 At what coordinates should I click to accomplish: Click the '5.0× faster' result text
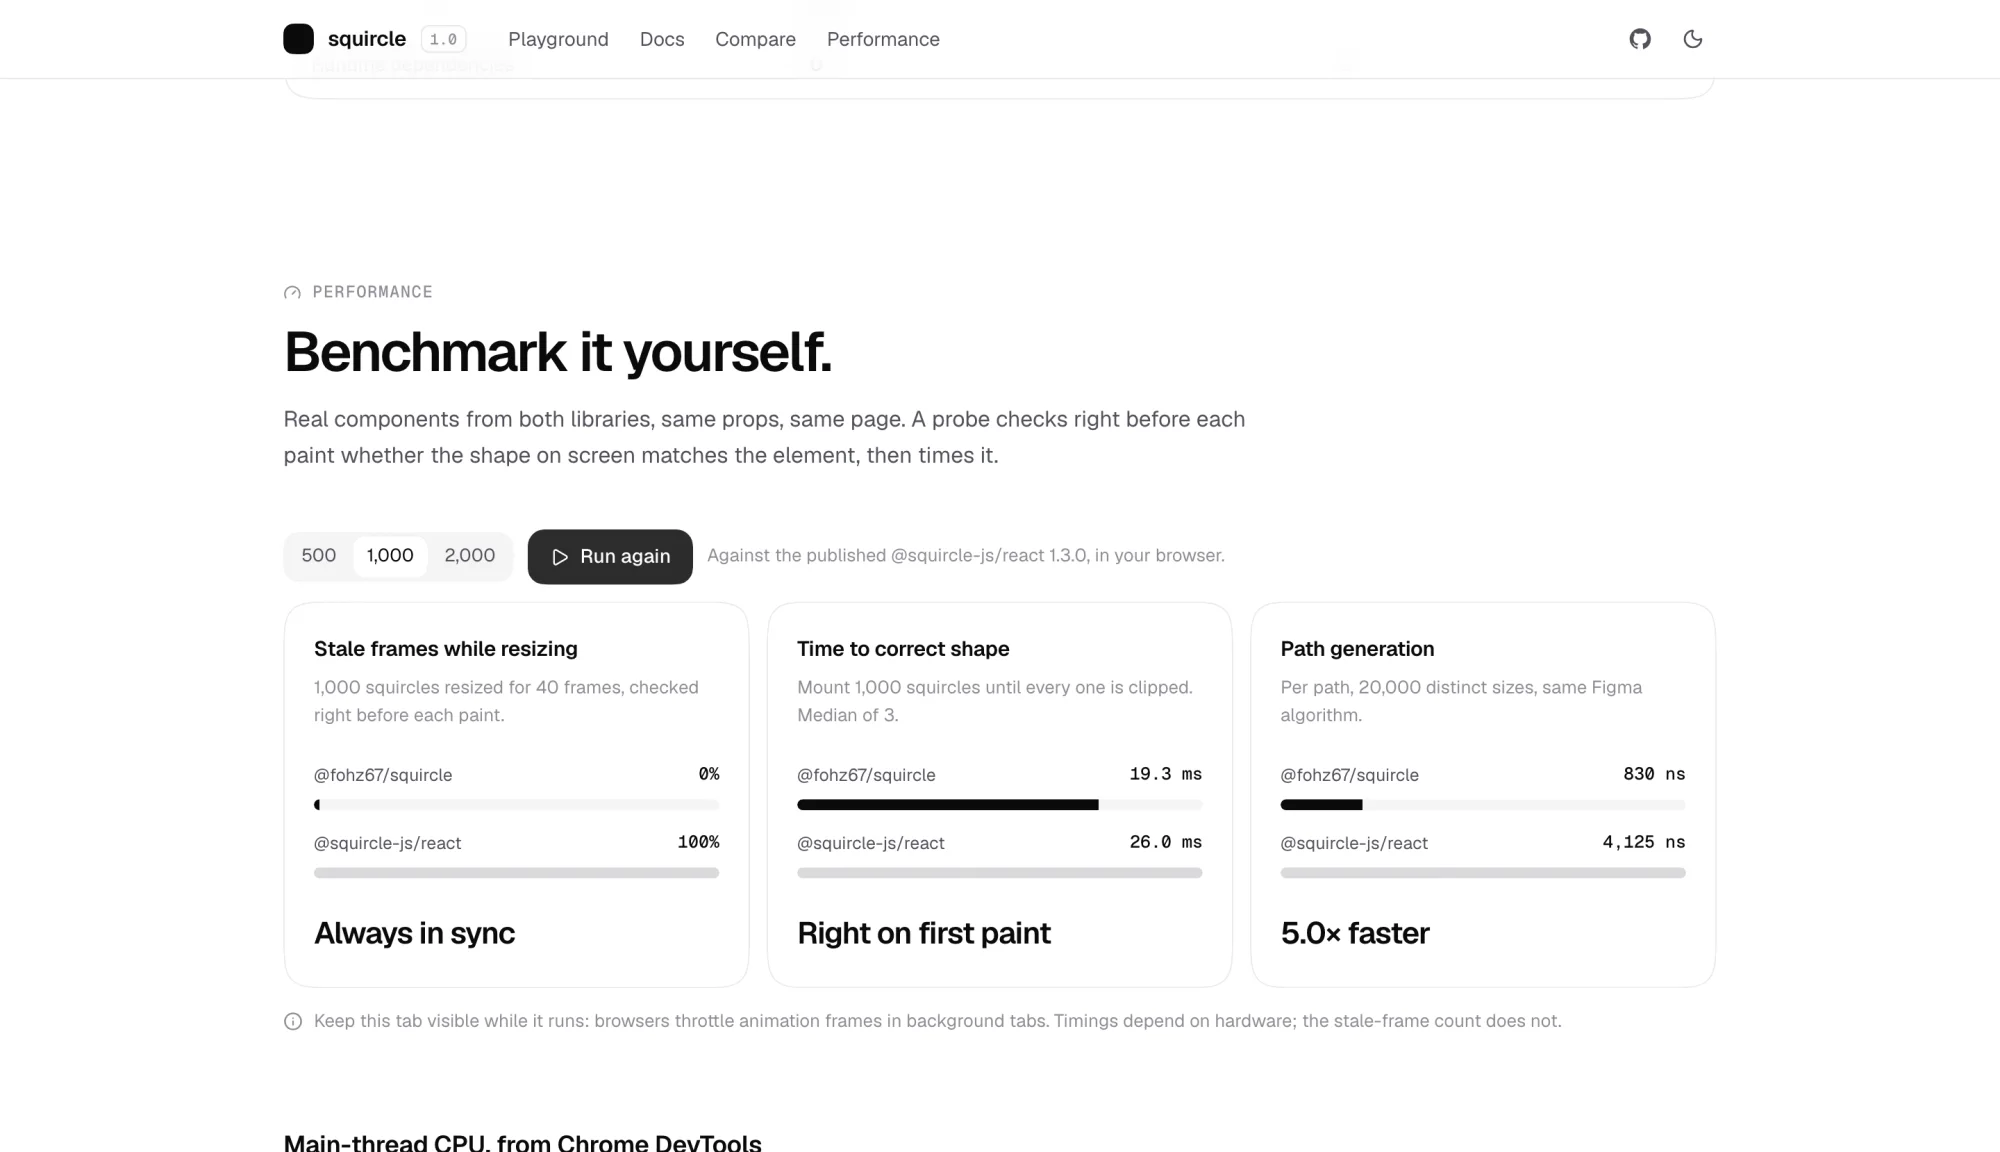(1355, 933)
